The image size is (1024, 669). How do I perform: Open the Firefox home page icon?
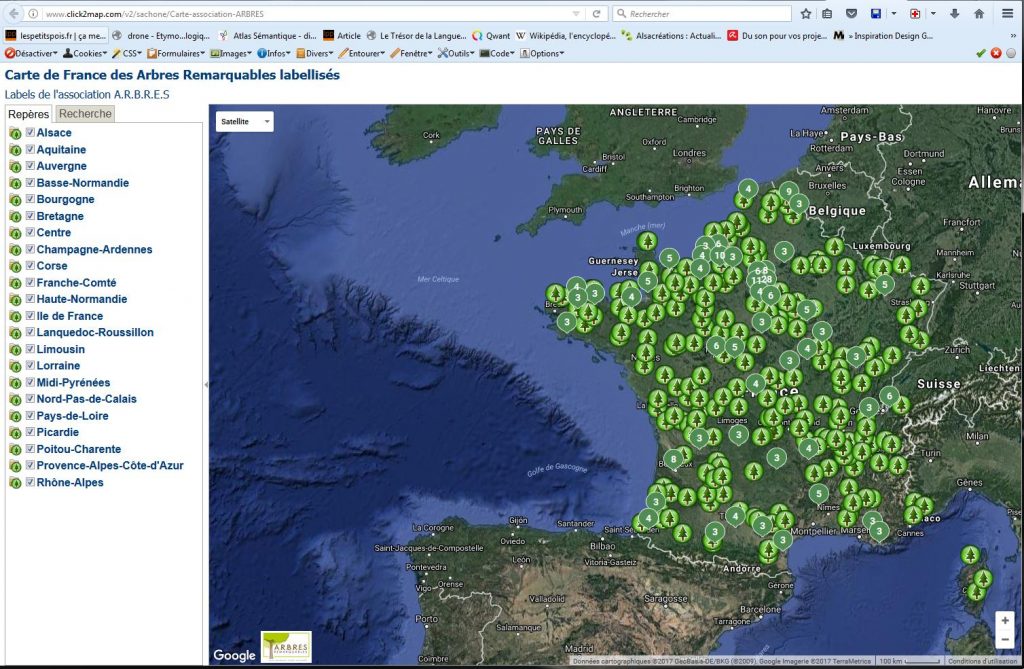[x=978, y=14]
